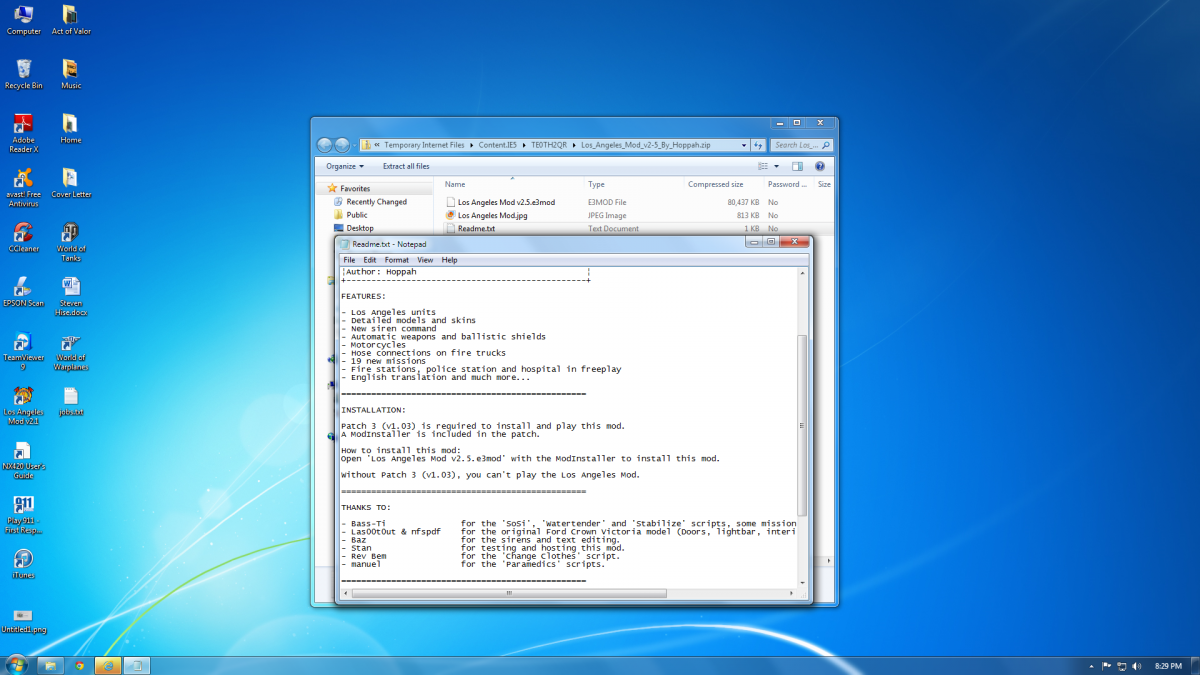The image size is (1200, 675).
Task: Select the TeamViewer 9 desktop icon
Action: [23, 351]
